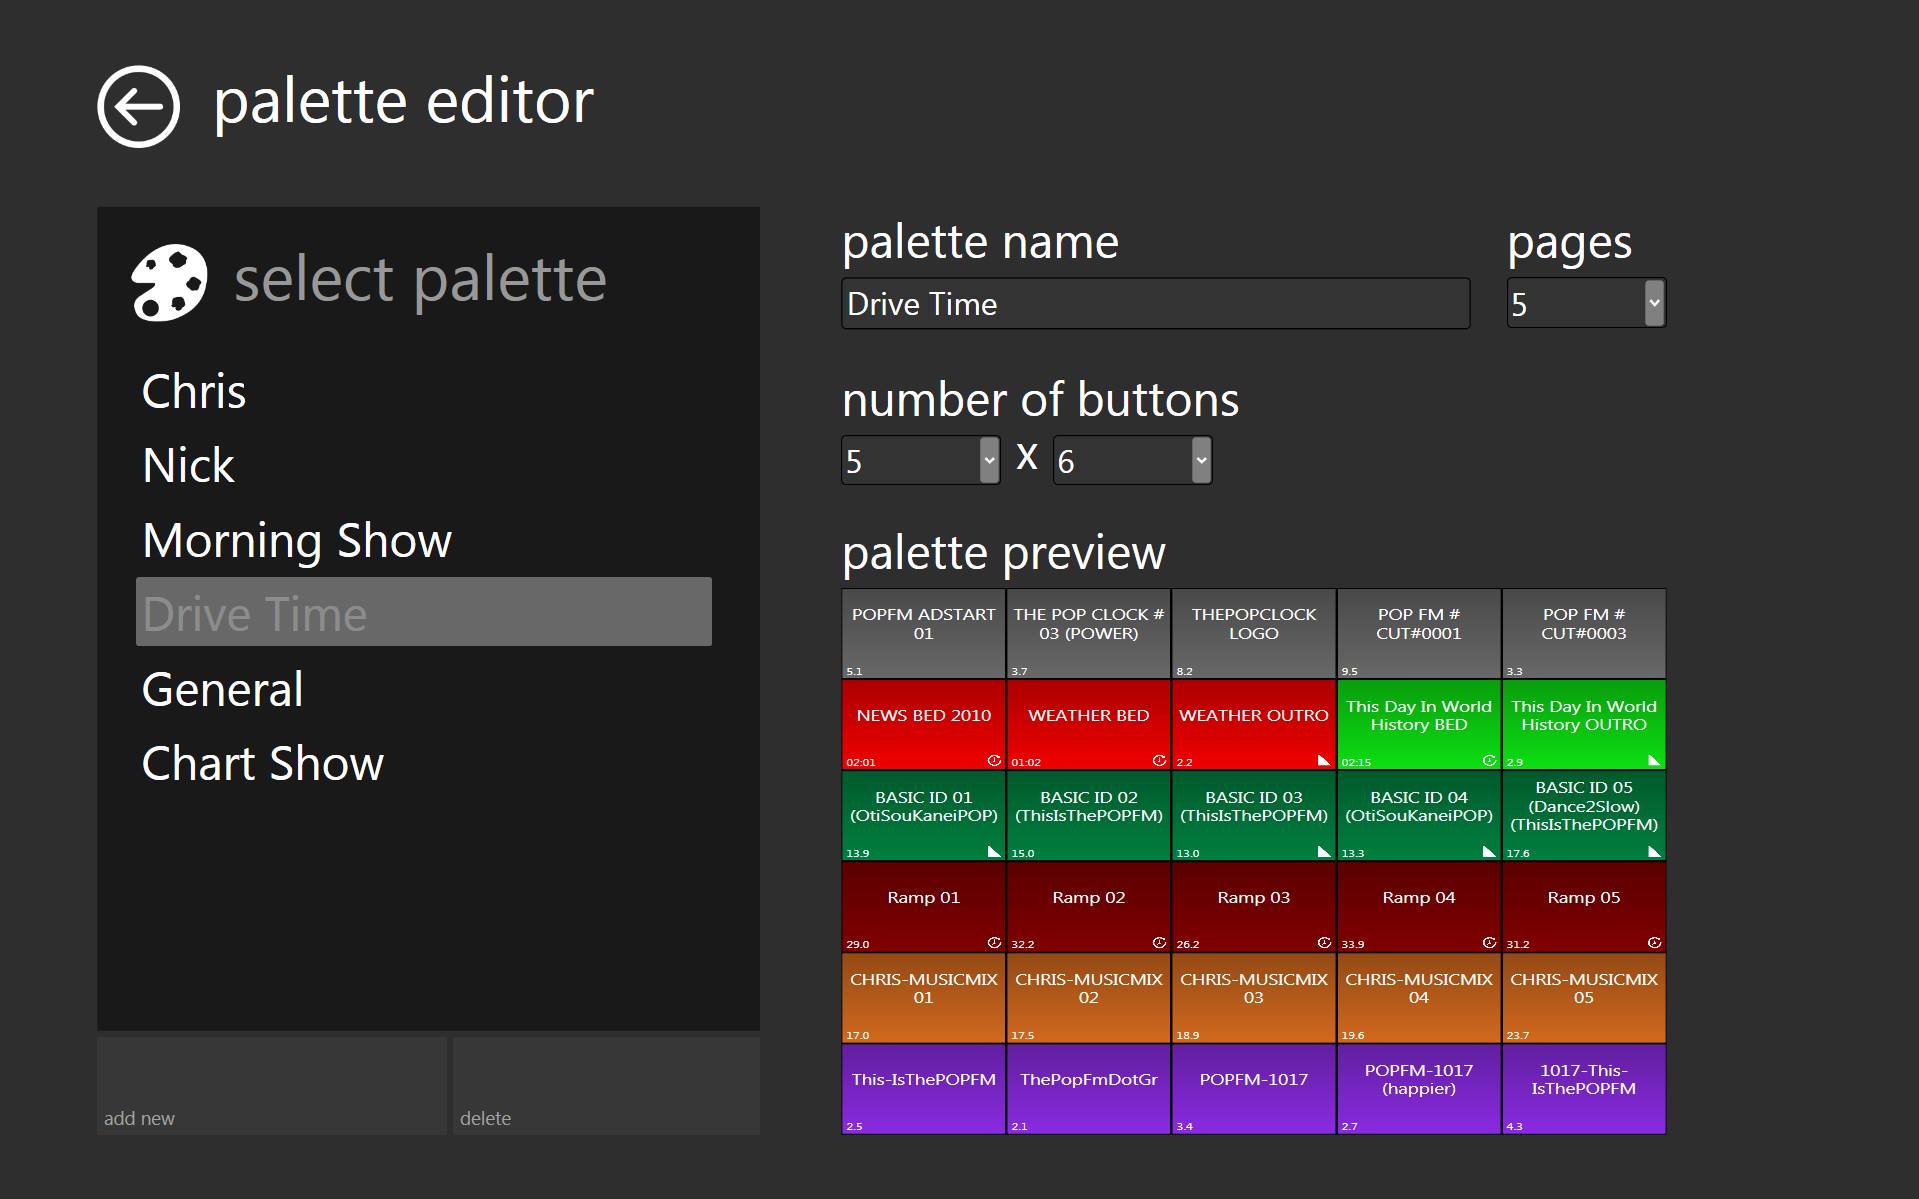The height and width of the screenshot is (1199, 1919).
Task: Select the gray THEPOPCLOCK LOGO tile
Action: (1253, 633)
